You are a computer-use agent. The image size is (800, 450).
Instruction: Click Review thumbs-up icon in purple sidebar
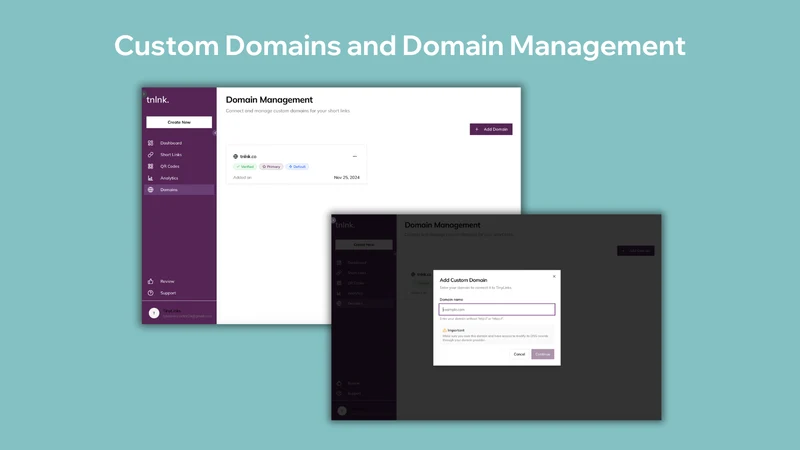[151, 281]
